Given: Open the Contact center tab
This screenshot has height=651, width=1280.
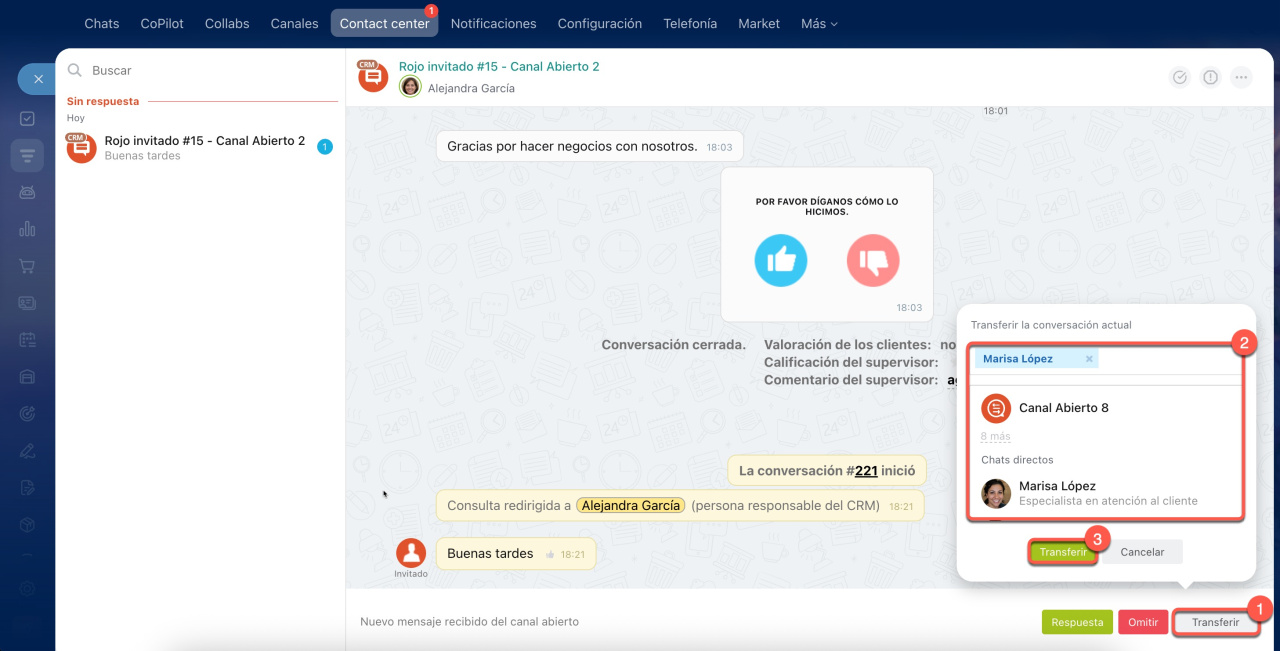Looking at the screenshot, I should coord(384,23).
